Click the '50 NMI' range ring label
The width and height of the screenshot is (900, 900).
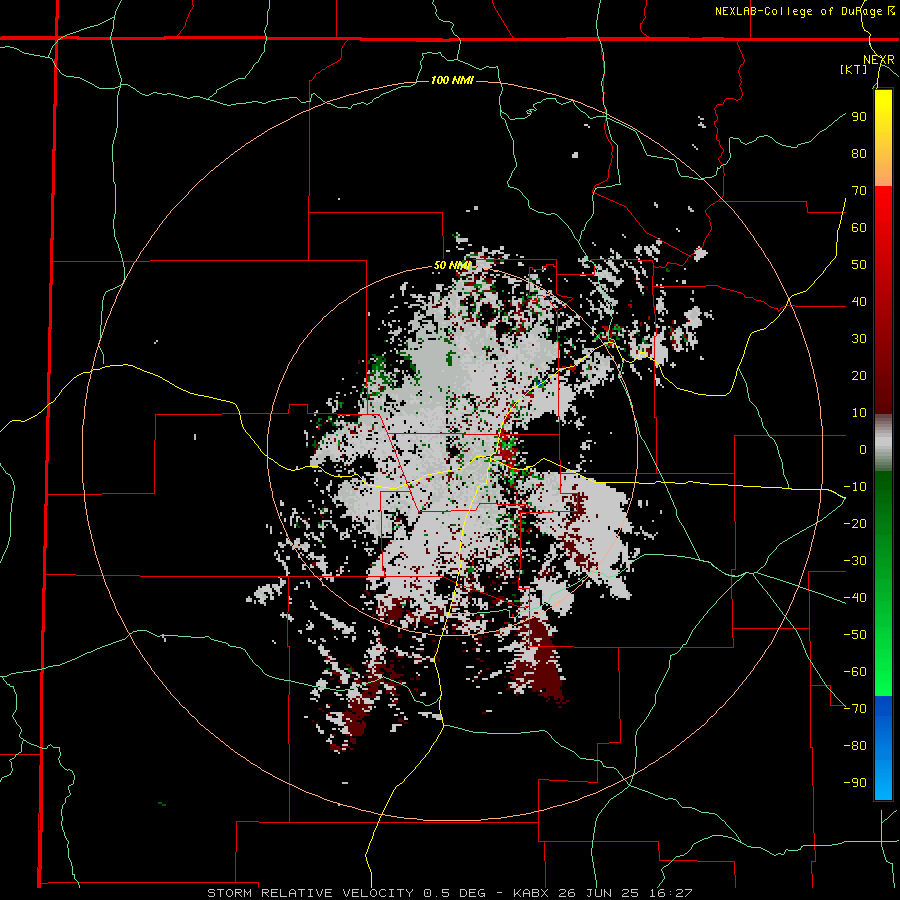pos(452,265)
